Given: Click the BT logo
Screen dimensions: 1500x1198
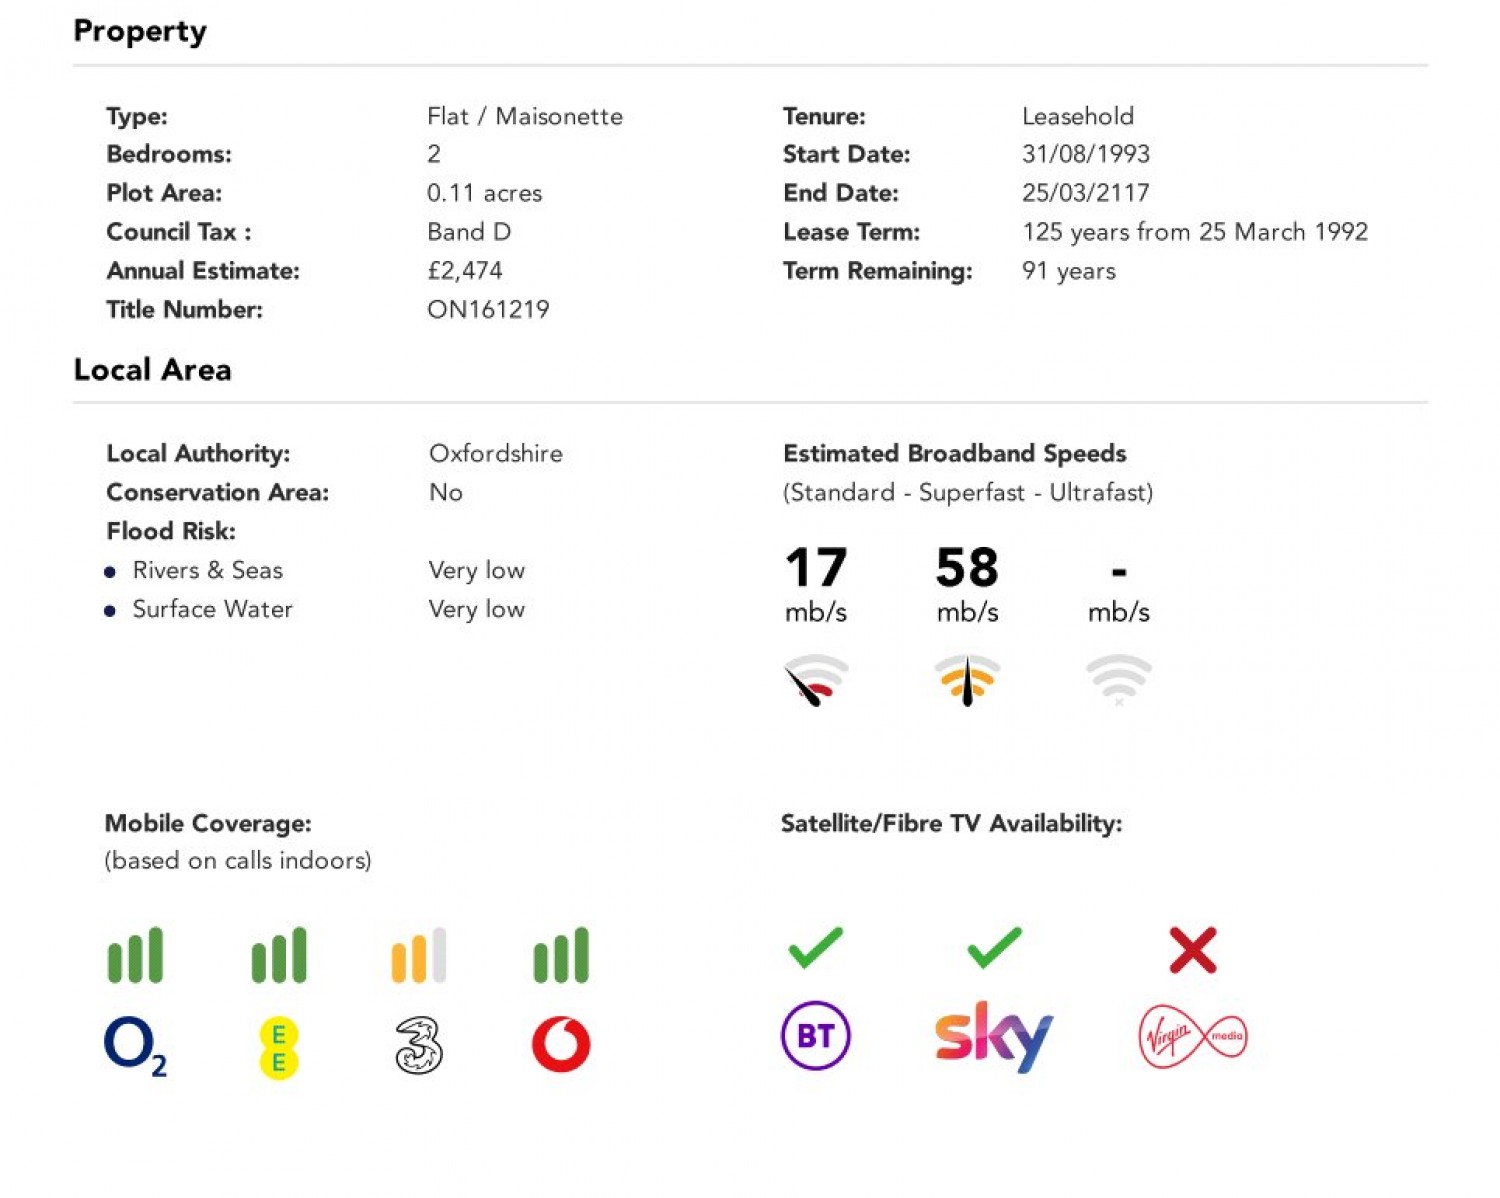Looking at the screenshot, I should [816, 1035].
